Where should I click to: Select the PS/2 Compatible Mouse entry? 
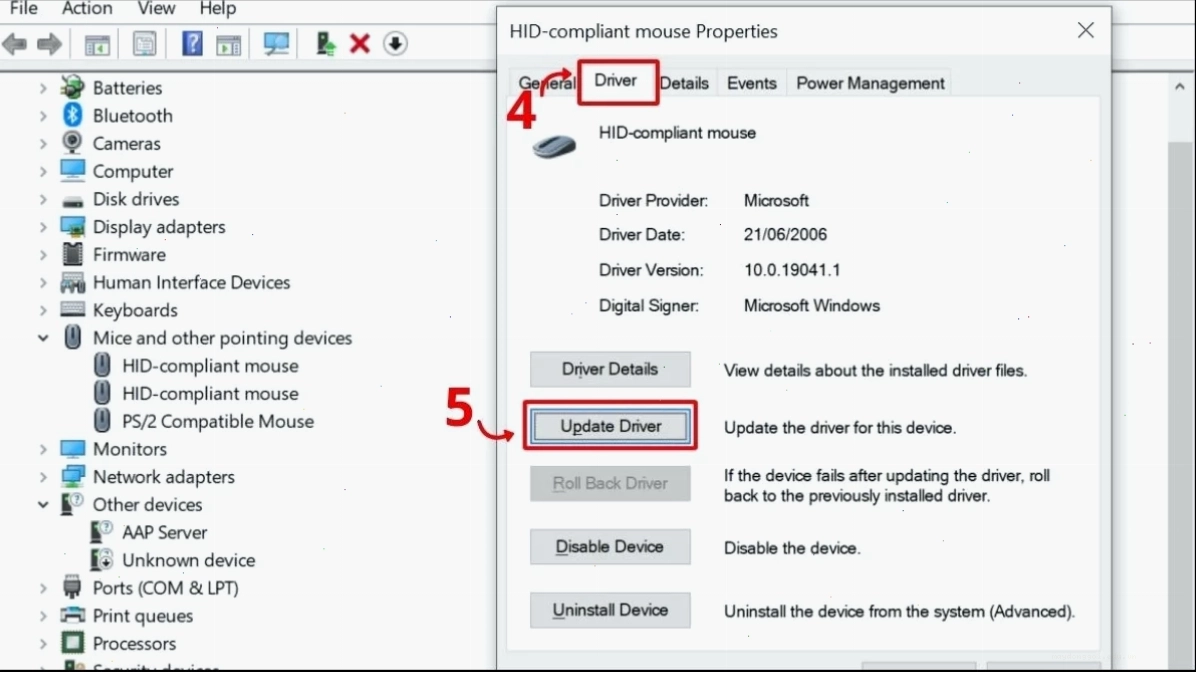pos(217,421)
